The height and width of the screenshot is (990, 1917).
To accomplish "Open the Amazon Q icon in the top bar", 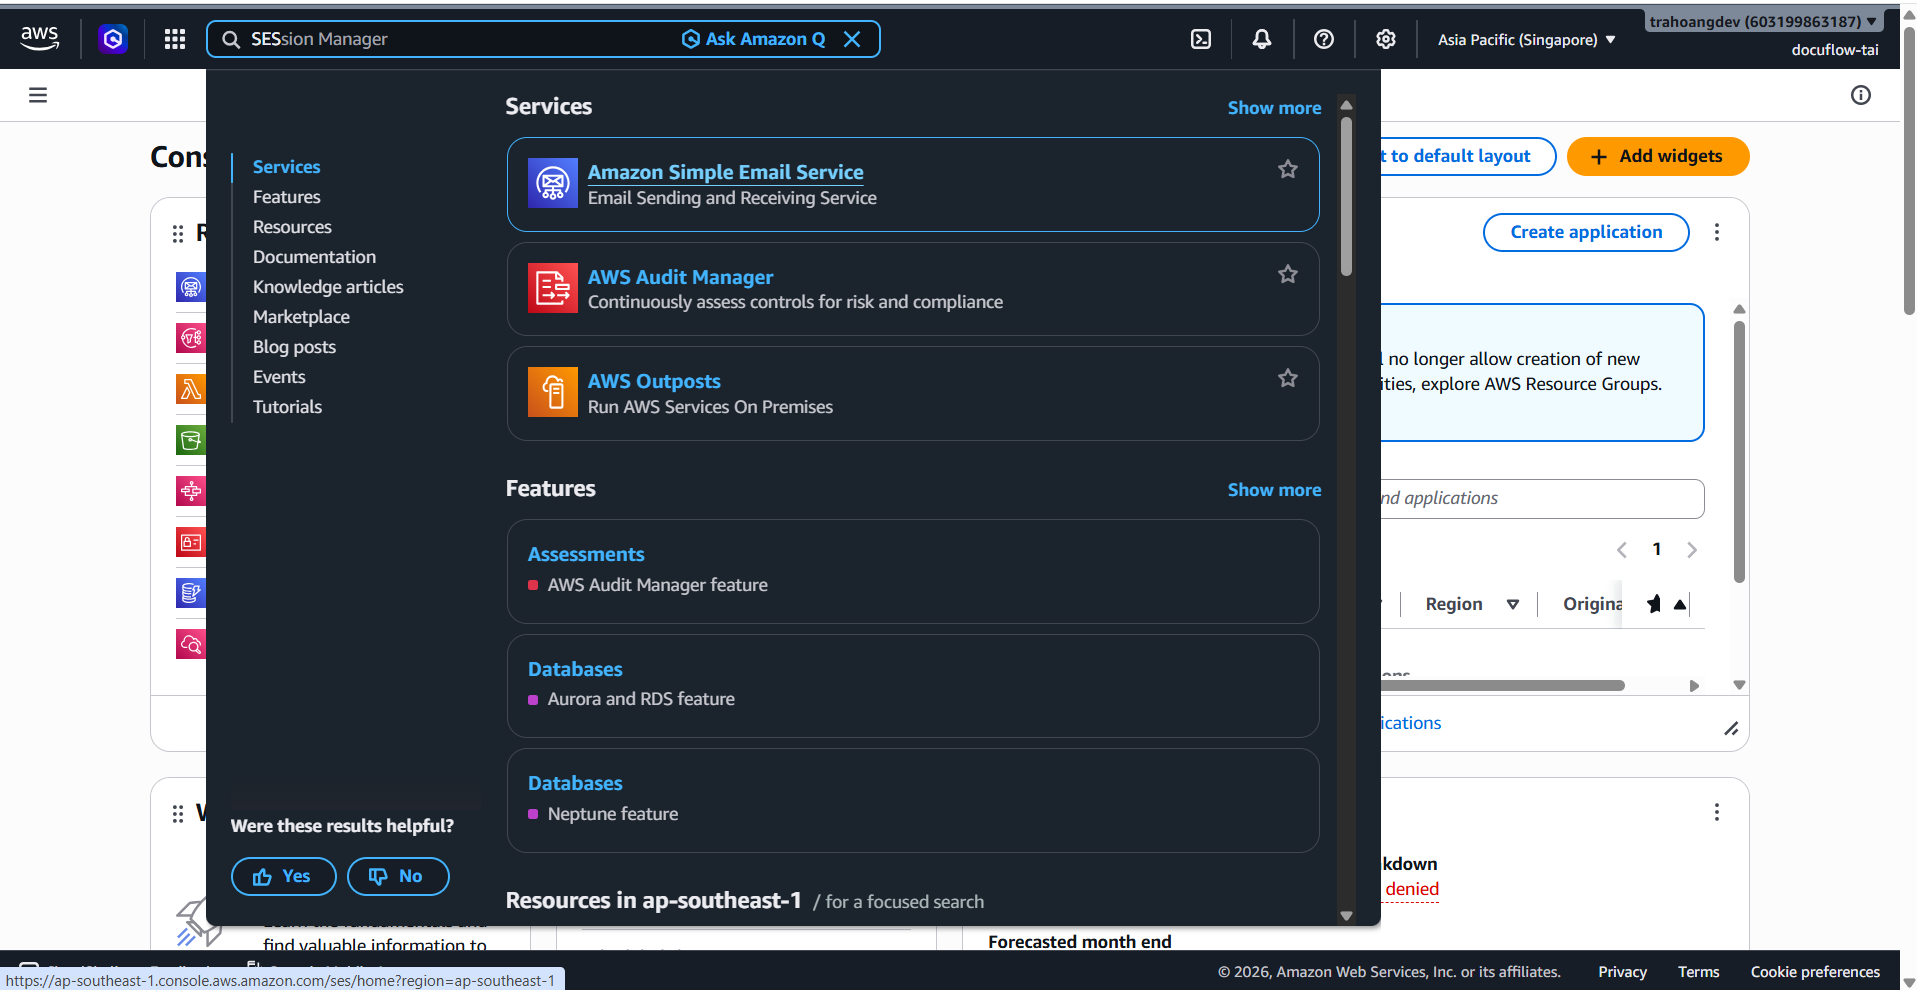I will tap(113, 39).
